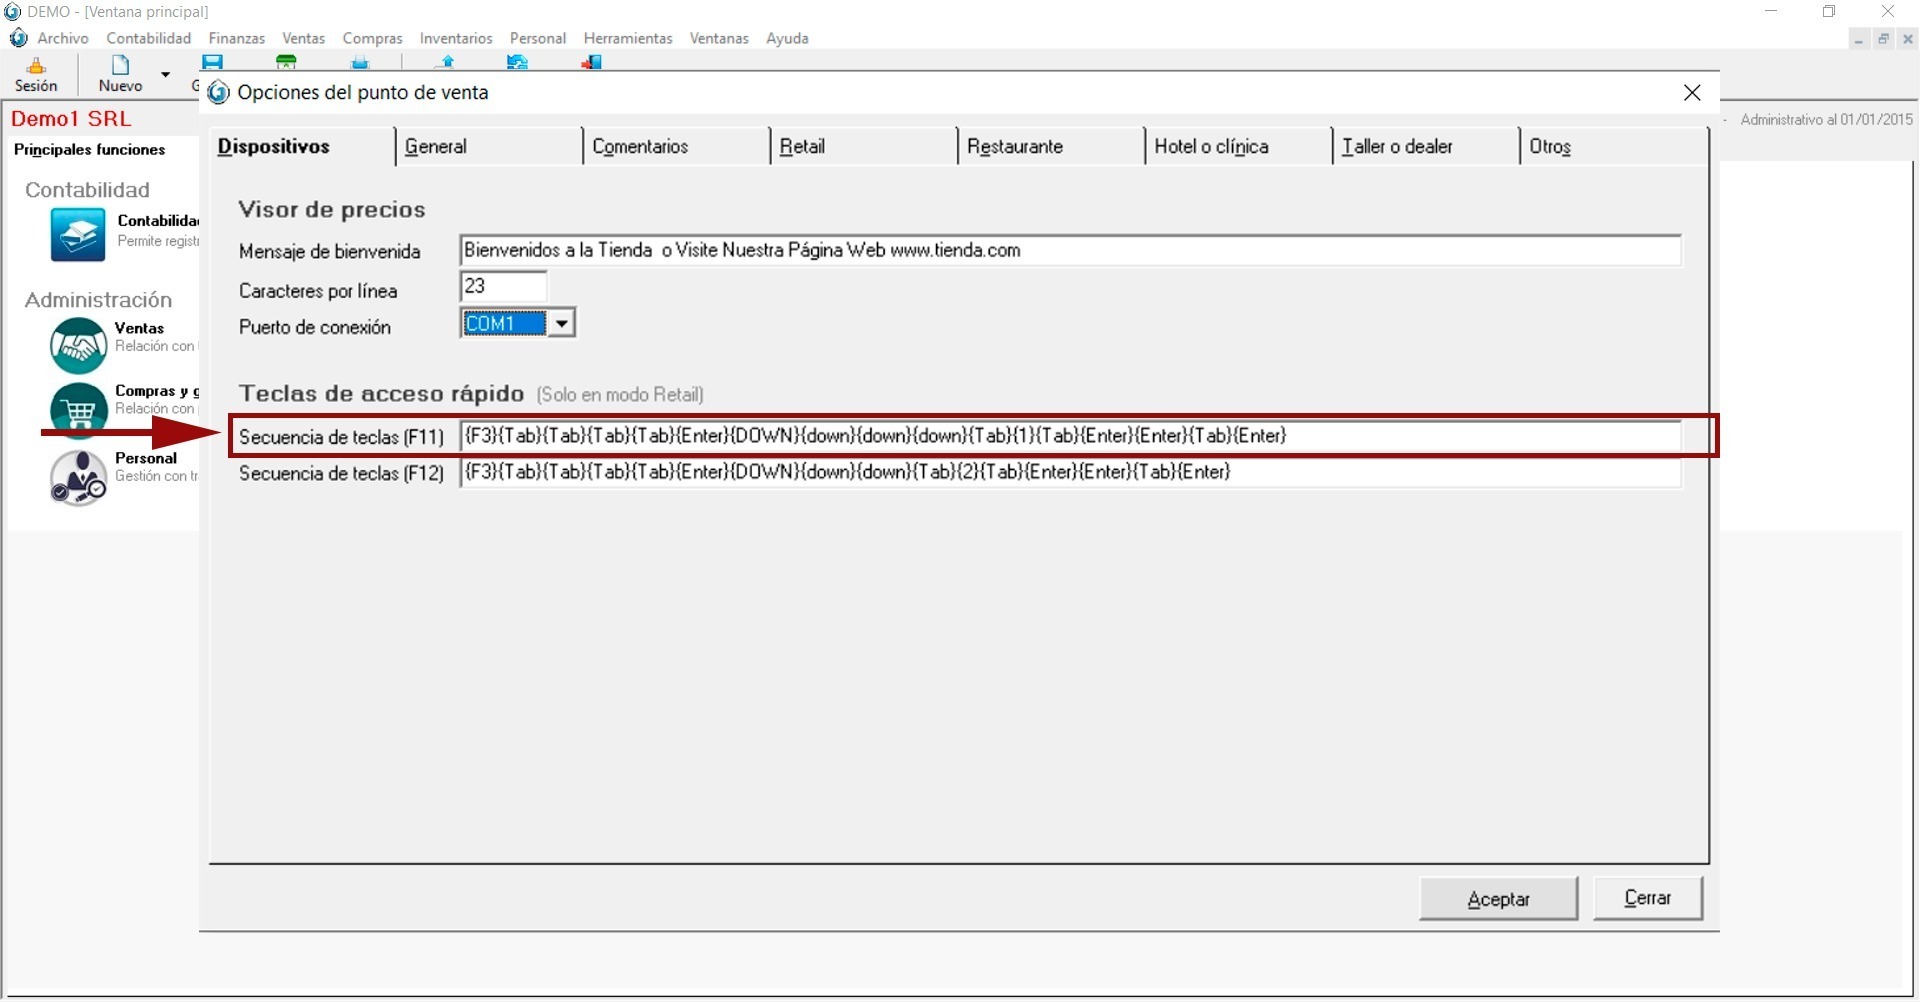Click the red exit door toolbar icon

(x=591, y=62)
